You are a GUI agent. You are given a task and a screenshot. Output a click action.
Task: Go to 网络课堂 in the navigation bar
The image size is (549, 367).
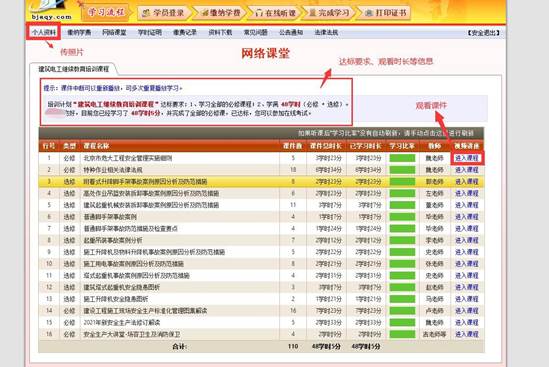pyautogui.click(x=114, y=33)
